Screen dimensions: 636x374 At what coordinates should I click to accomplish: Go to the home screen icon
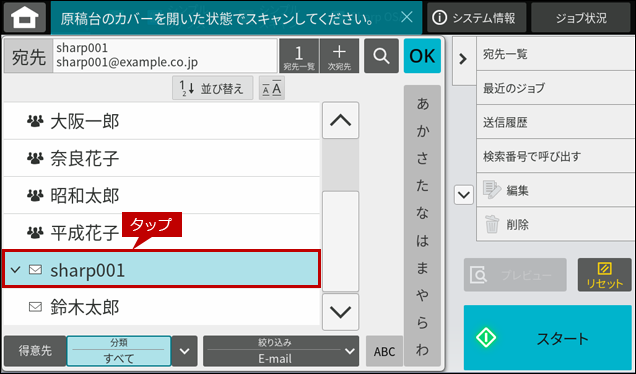click(25, 17)
